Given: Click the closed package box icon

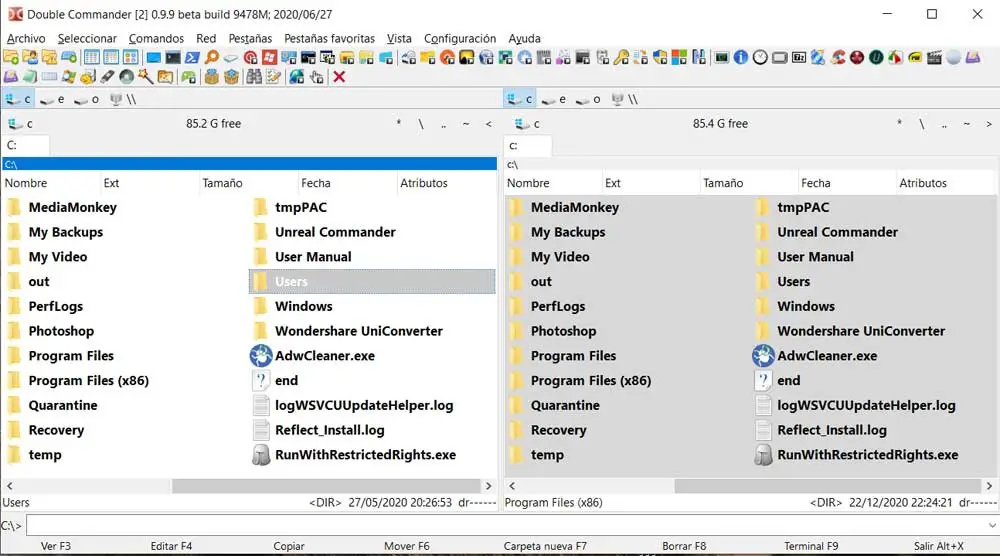Looking at the screenshot, I should tap(211, 77).
